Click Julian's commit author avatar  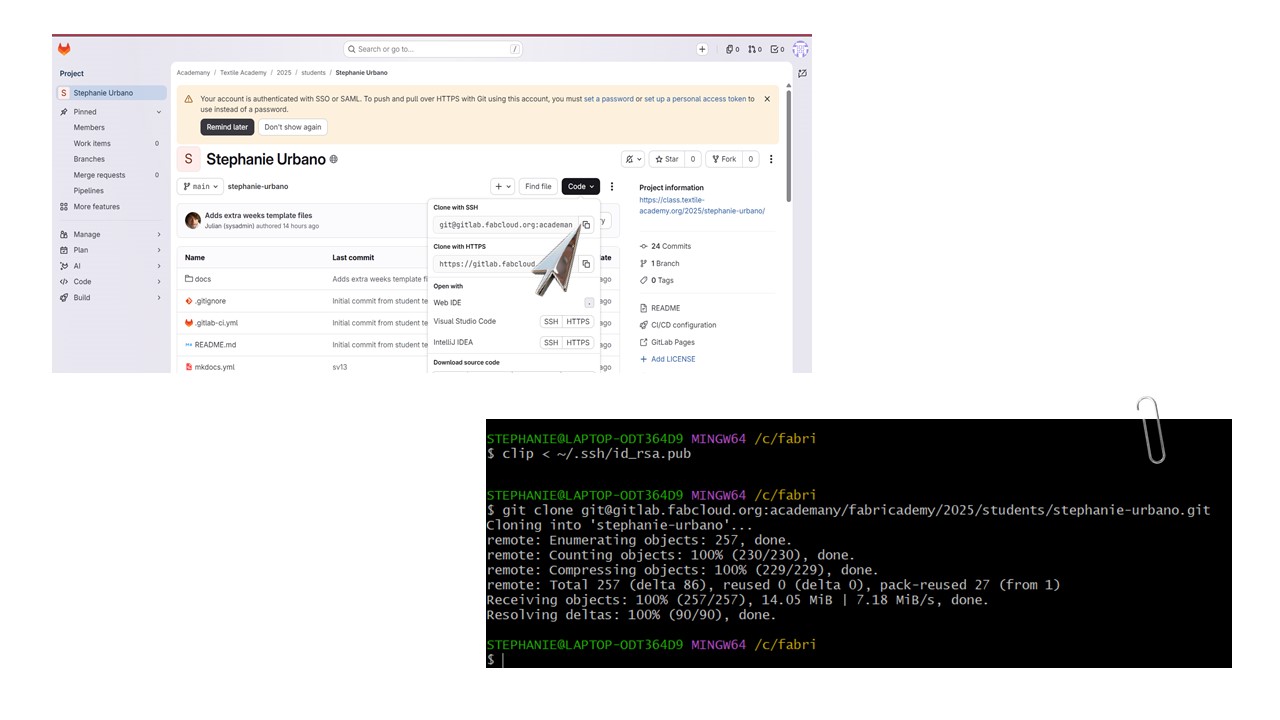click(193, 220)
